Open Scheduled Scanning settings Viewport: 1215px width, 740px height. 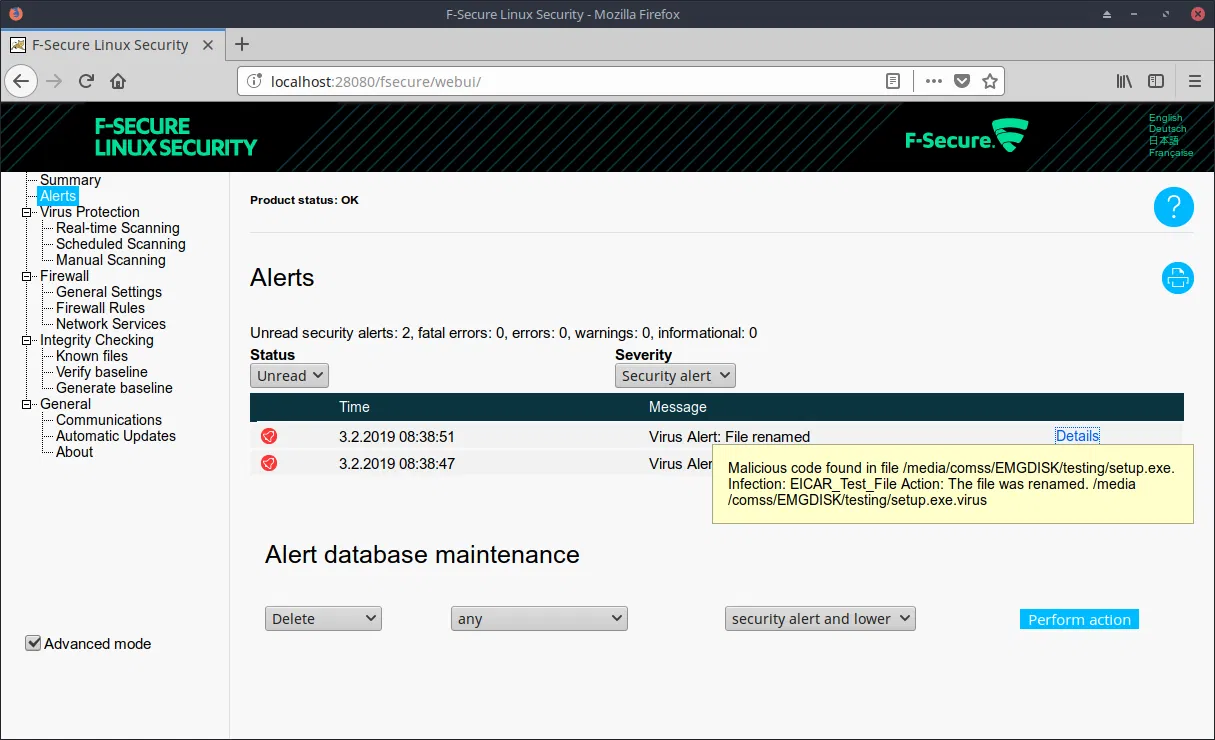[121, 244]
